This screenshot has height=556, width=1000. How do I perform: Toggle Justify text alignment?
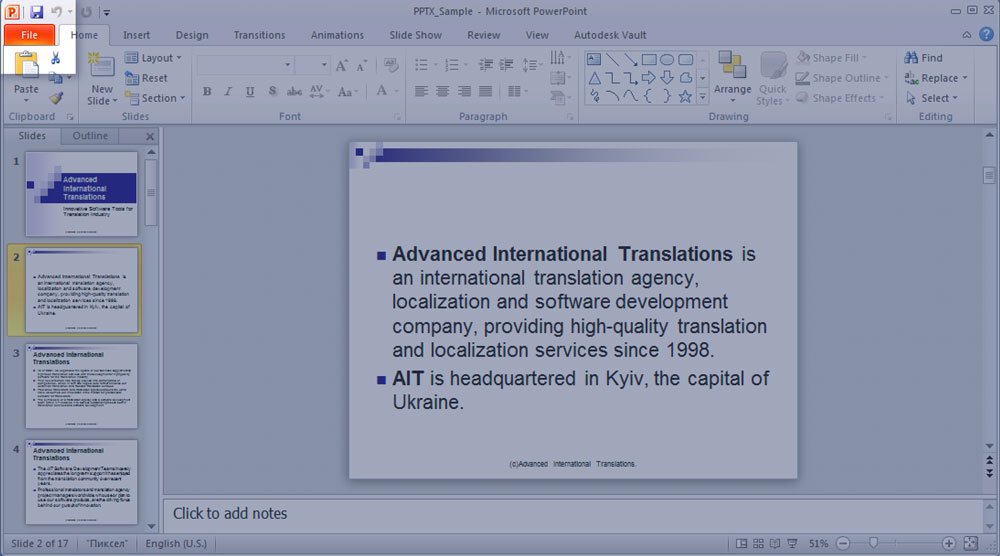click(x=486, y=91)
